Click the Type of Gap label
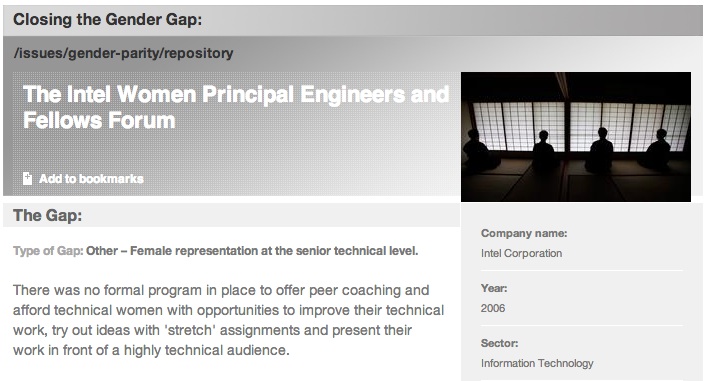The height and width of the screenshot is (381, 709). click(48, 251)
